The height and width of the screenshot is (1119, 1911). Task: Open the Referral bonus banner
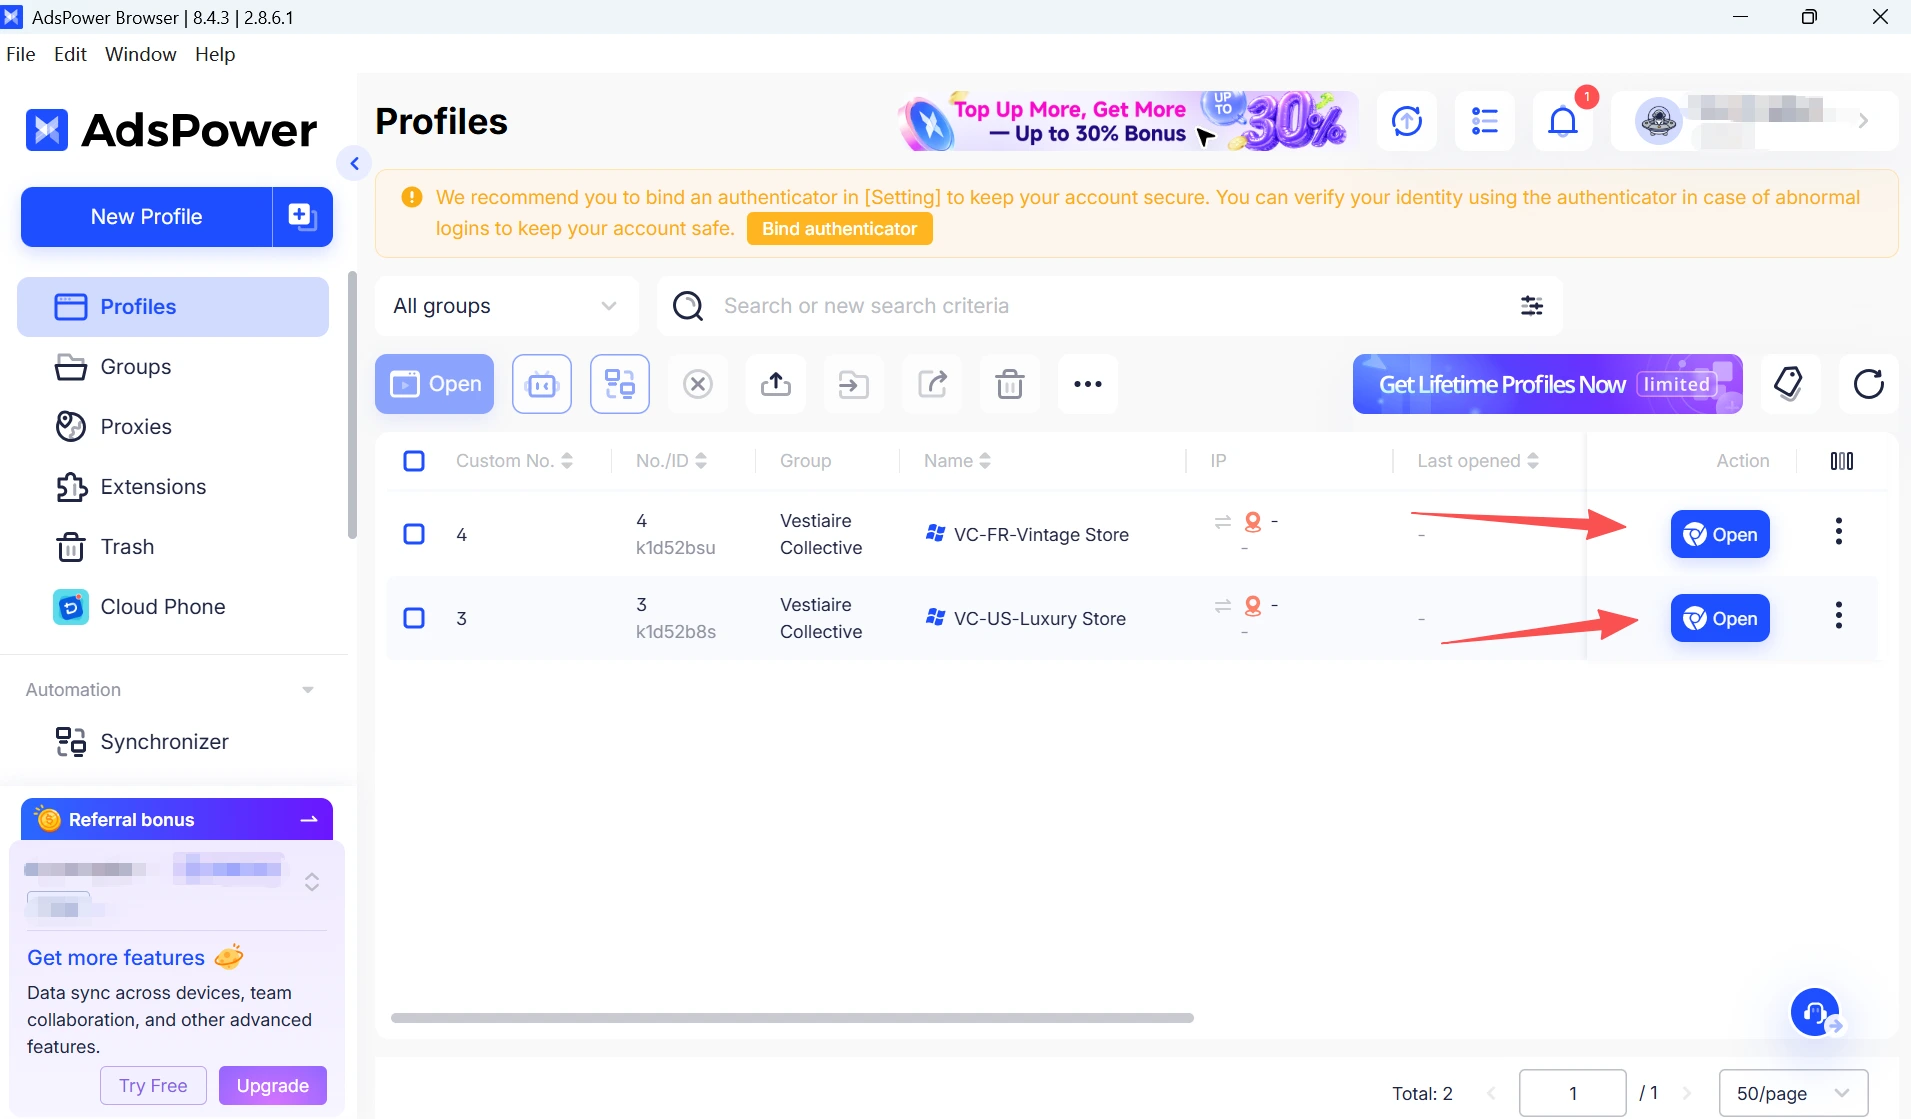(177, 820)
